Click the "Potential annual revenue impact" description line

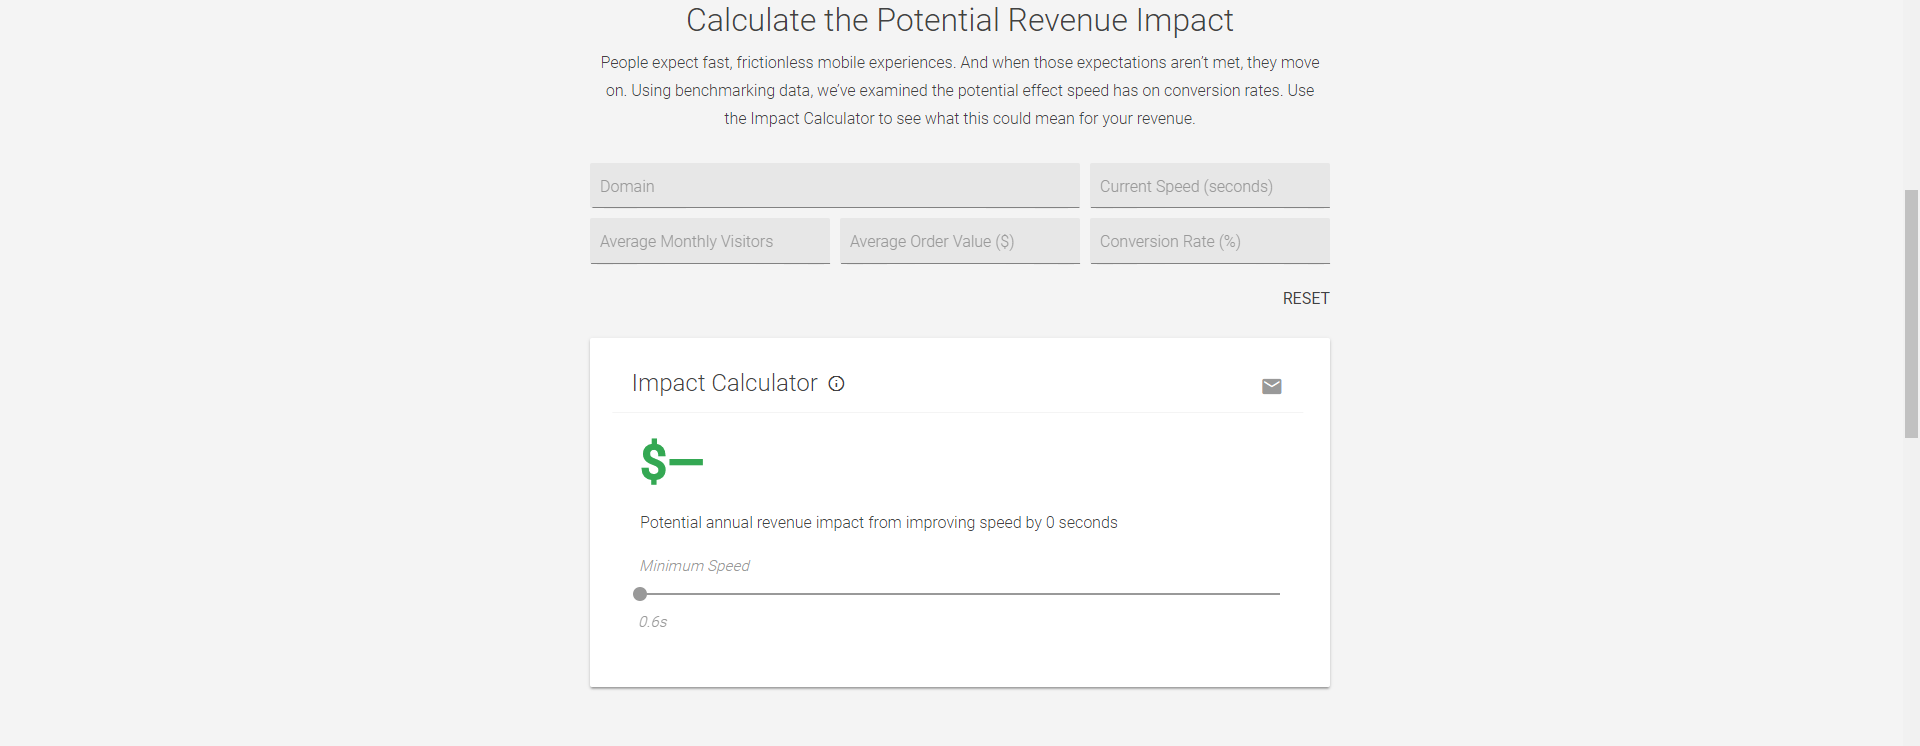pos(878,523)
